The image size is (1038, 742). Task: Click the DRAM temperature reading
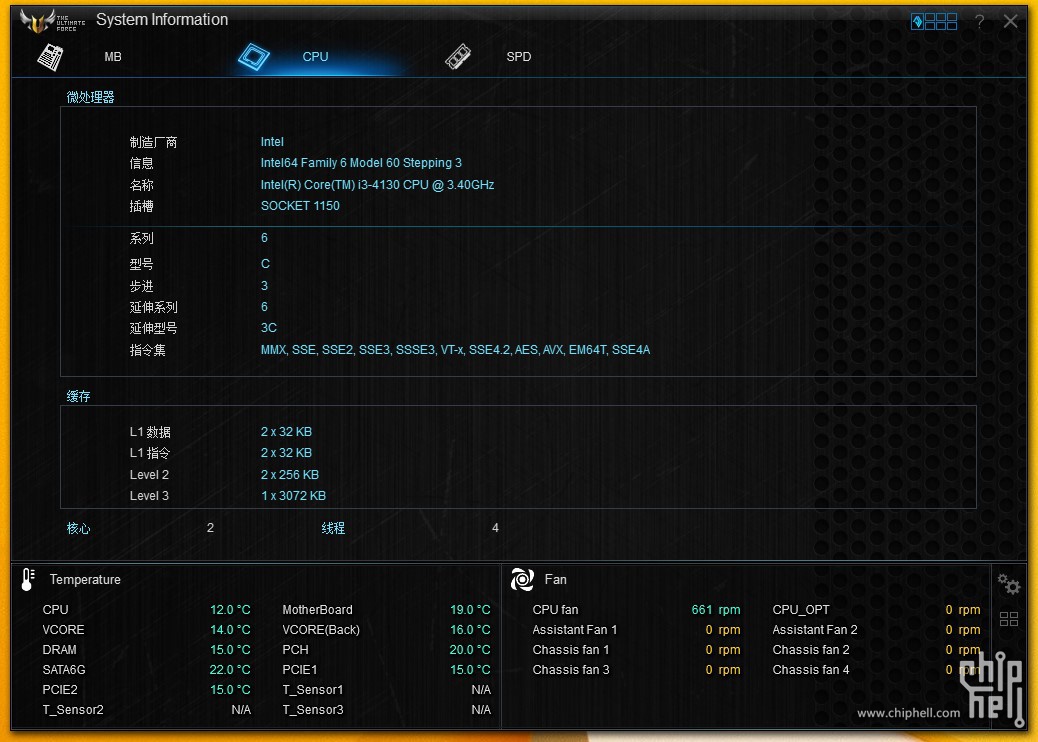[x=230, y=649]
